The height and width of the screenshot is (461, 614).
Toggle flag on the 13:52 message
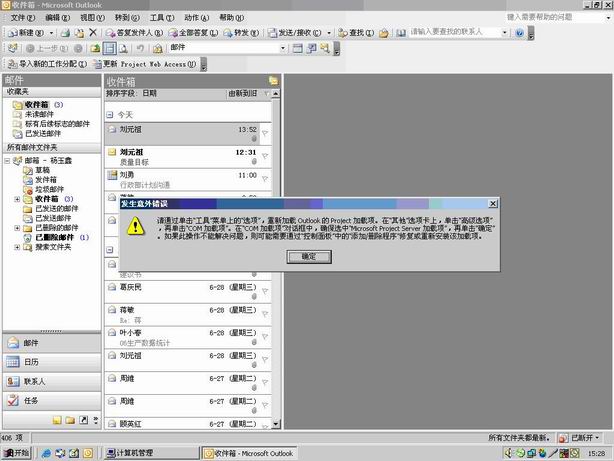265,133
